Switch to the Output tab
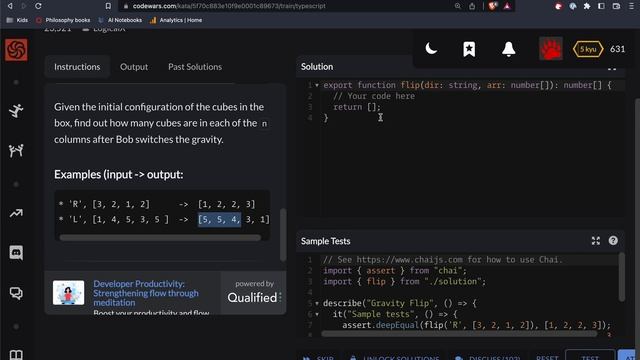The image size is (640, 360). [x=134, y=67]
